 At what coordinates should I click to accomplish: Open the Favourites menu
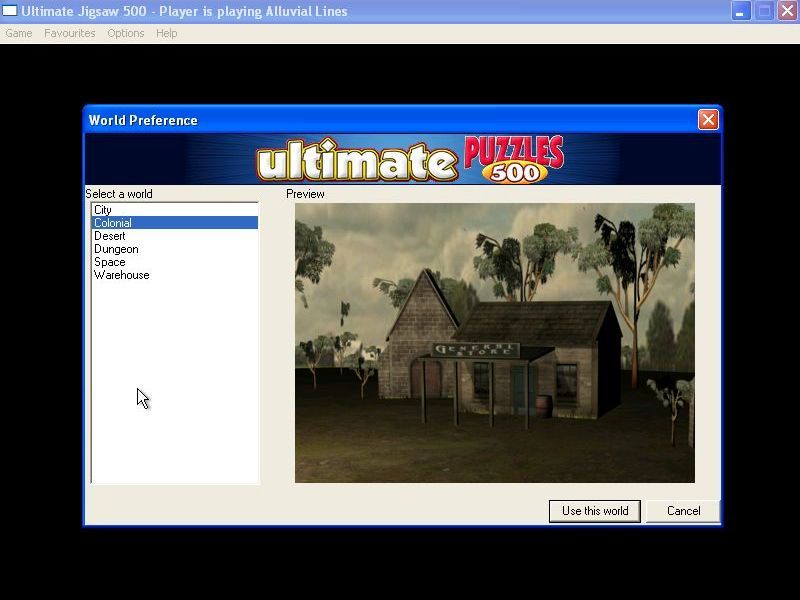69,33
